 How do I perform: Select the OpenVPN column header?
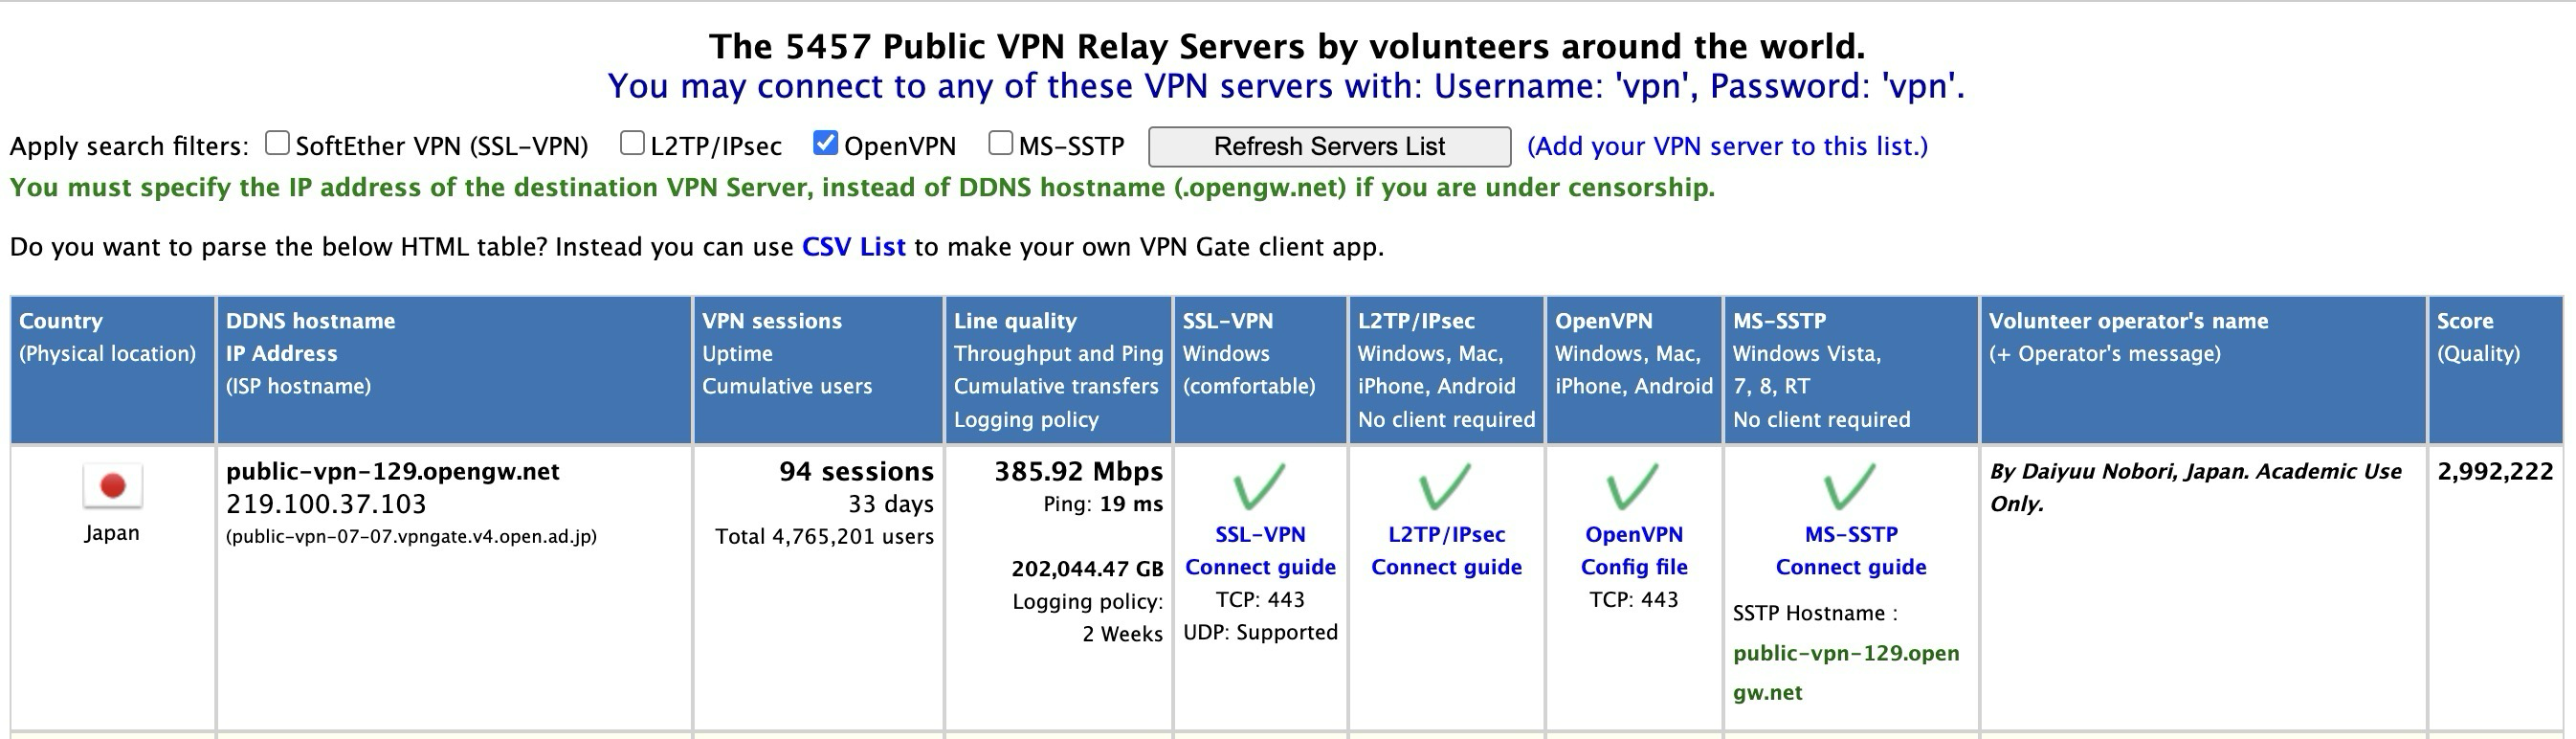[x=1634, y=370]
